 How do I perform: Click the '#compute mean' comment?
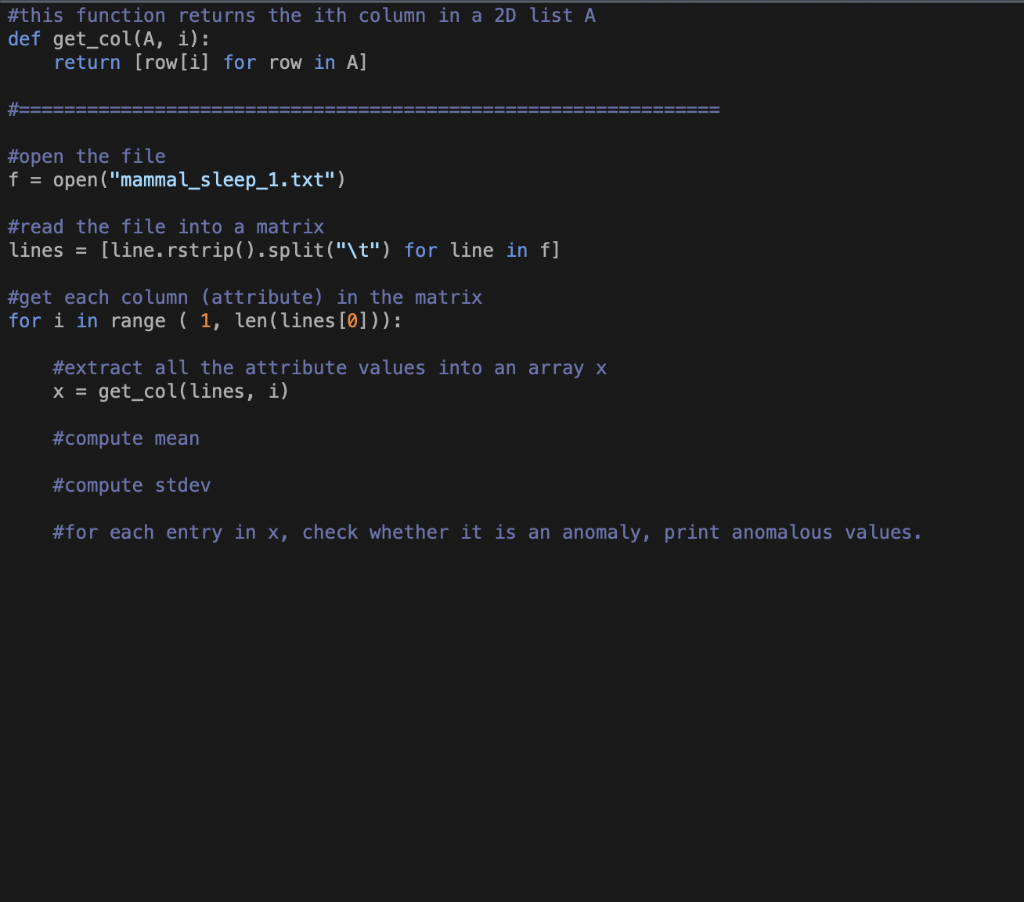click(x=126, y=439)
